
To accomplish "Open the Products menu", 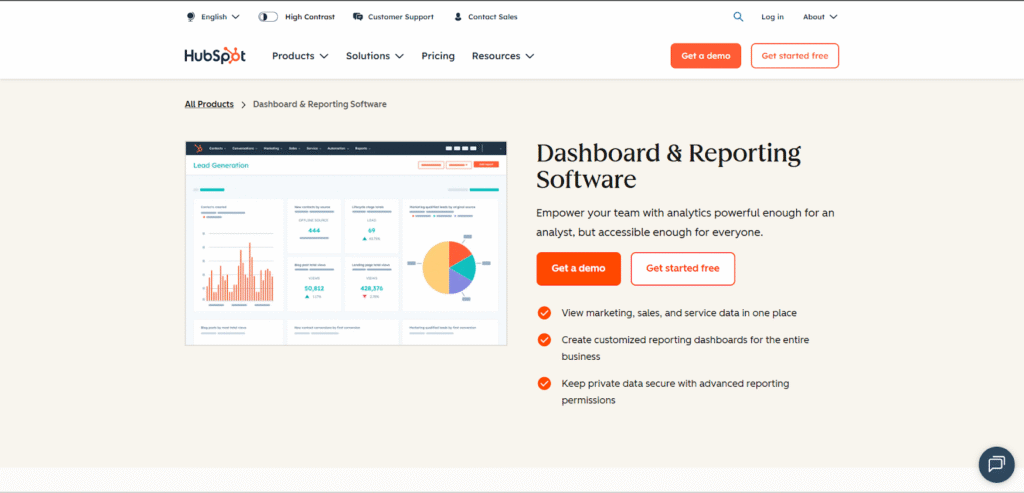I will click(x=300, y=56).
